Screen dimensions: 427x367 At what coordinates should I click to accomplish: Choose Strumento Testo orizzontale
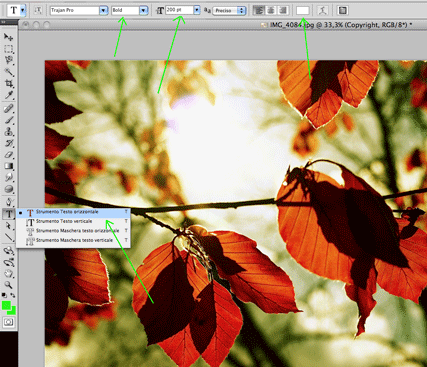73,212
